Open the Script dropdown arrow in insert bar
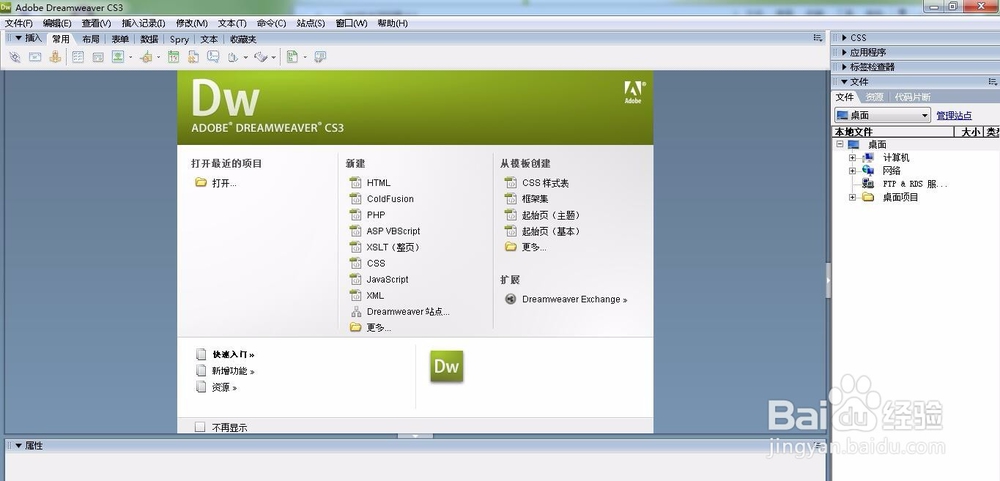 [x=274, y=58]
